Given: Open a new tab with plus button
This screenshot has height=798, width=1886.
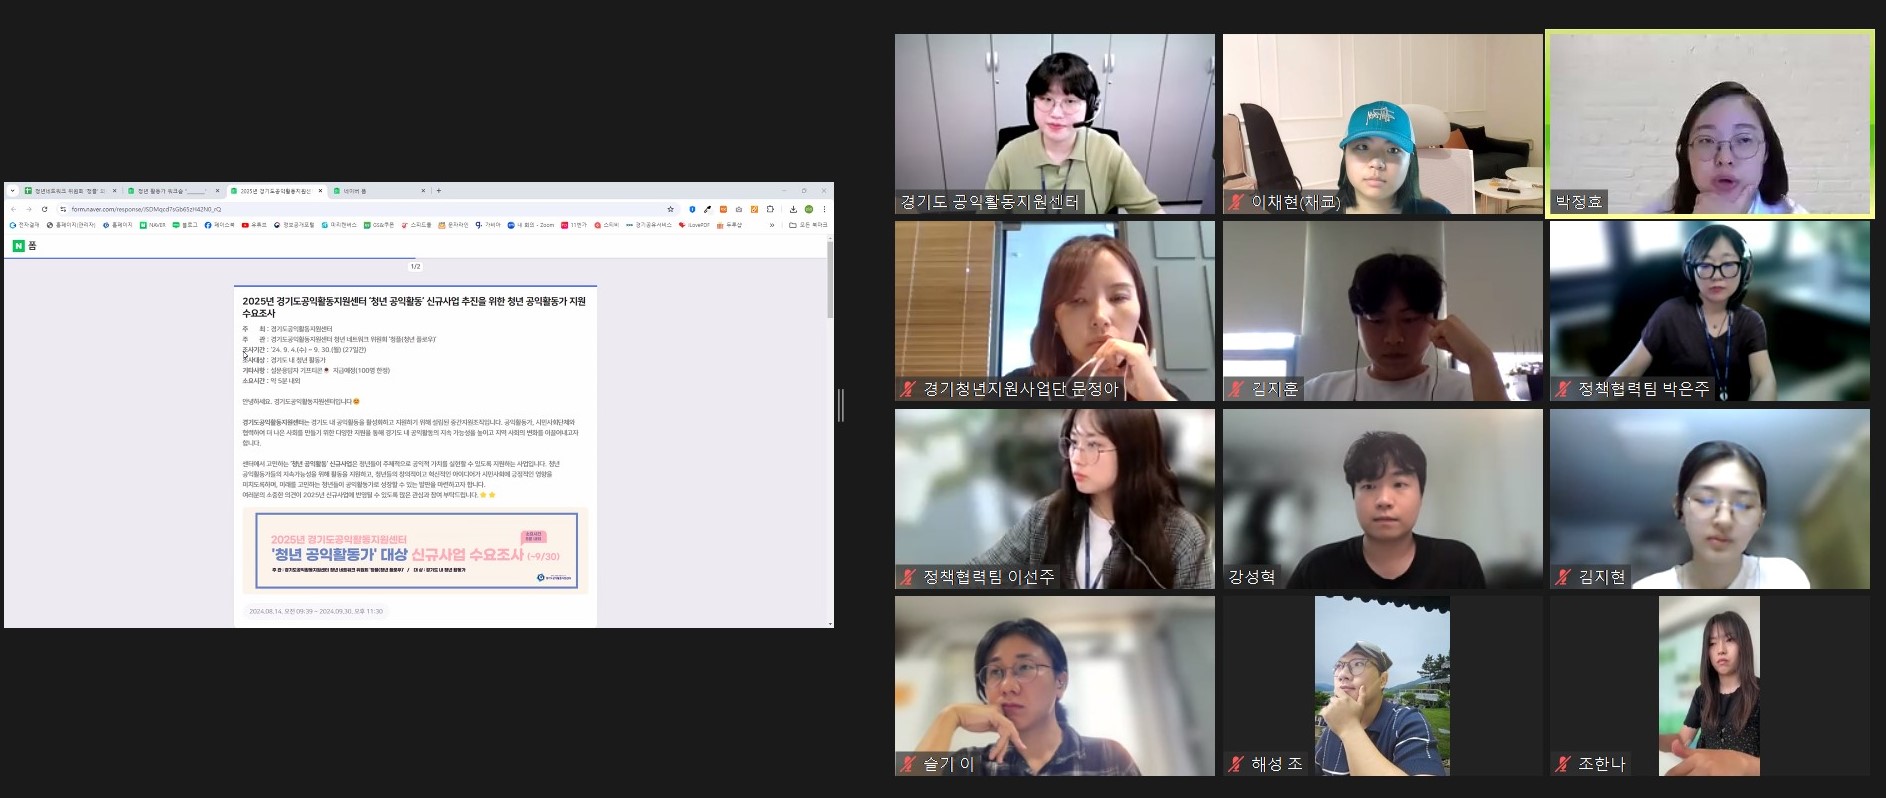Looking at the screenshot, I should 439,190.
